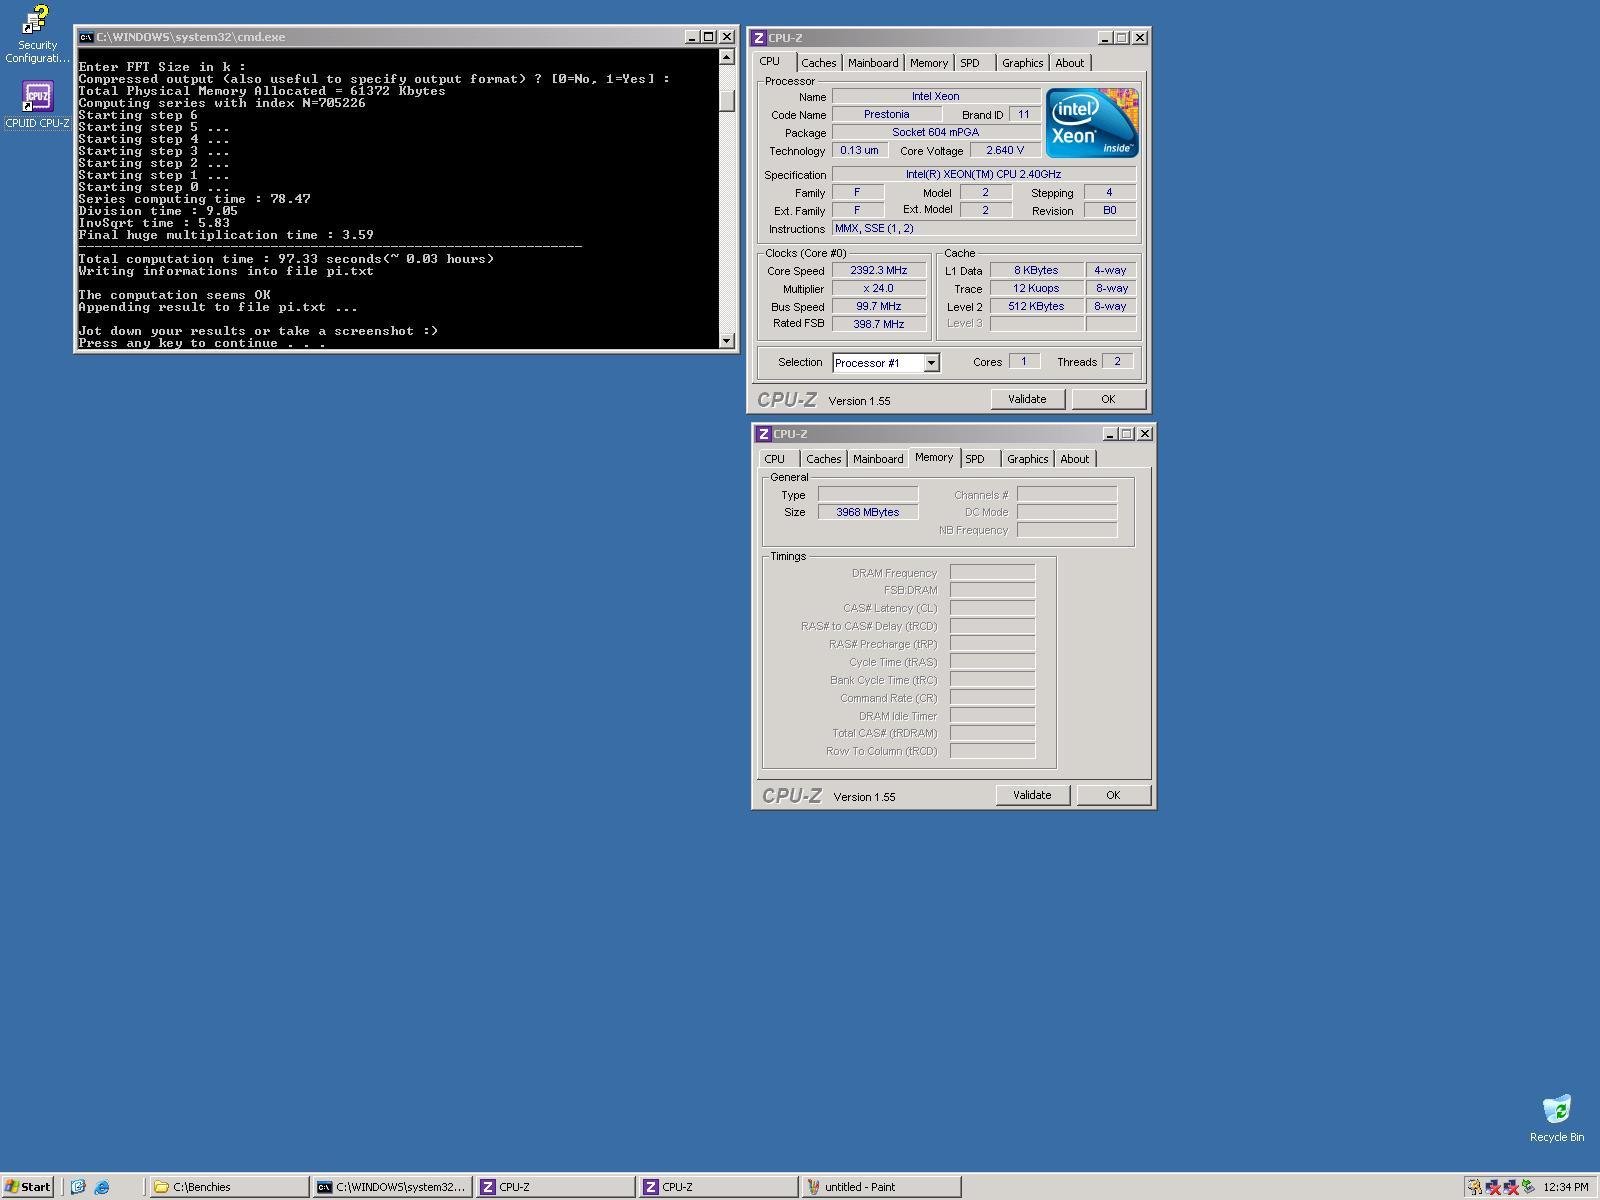The height and width of the screenshot is (1200, 1600).
Task: Click the system tray clock
Action: (x=1565, y=1187)
